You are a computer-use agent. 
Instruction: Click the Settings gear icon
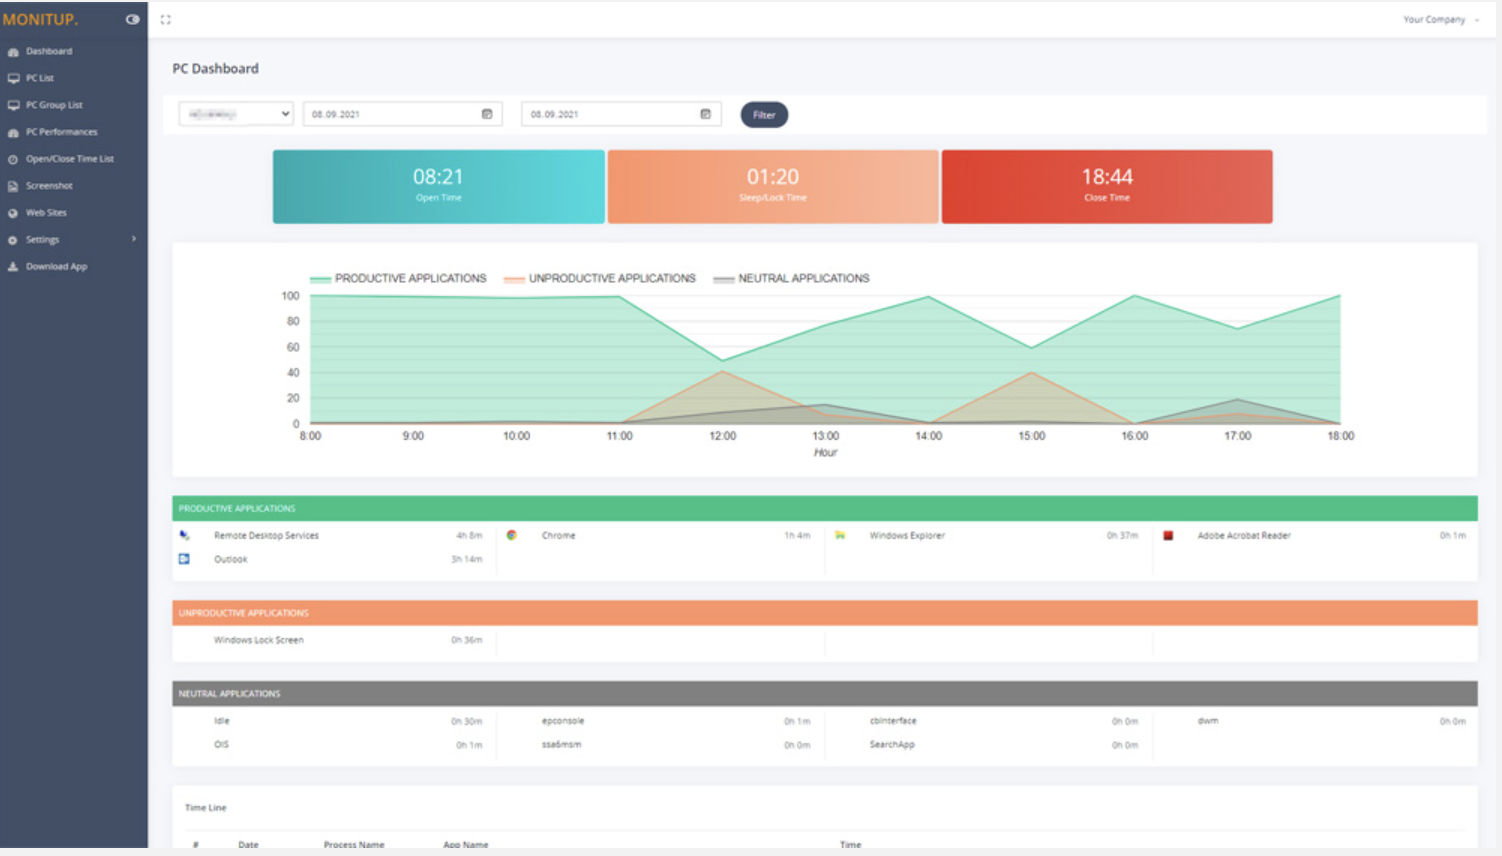coord(12,239)
